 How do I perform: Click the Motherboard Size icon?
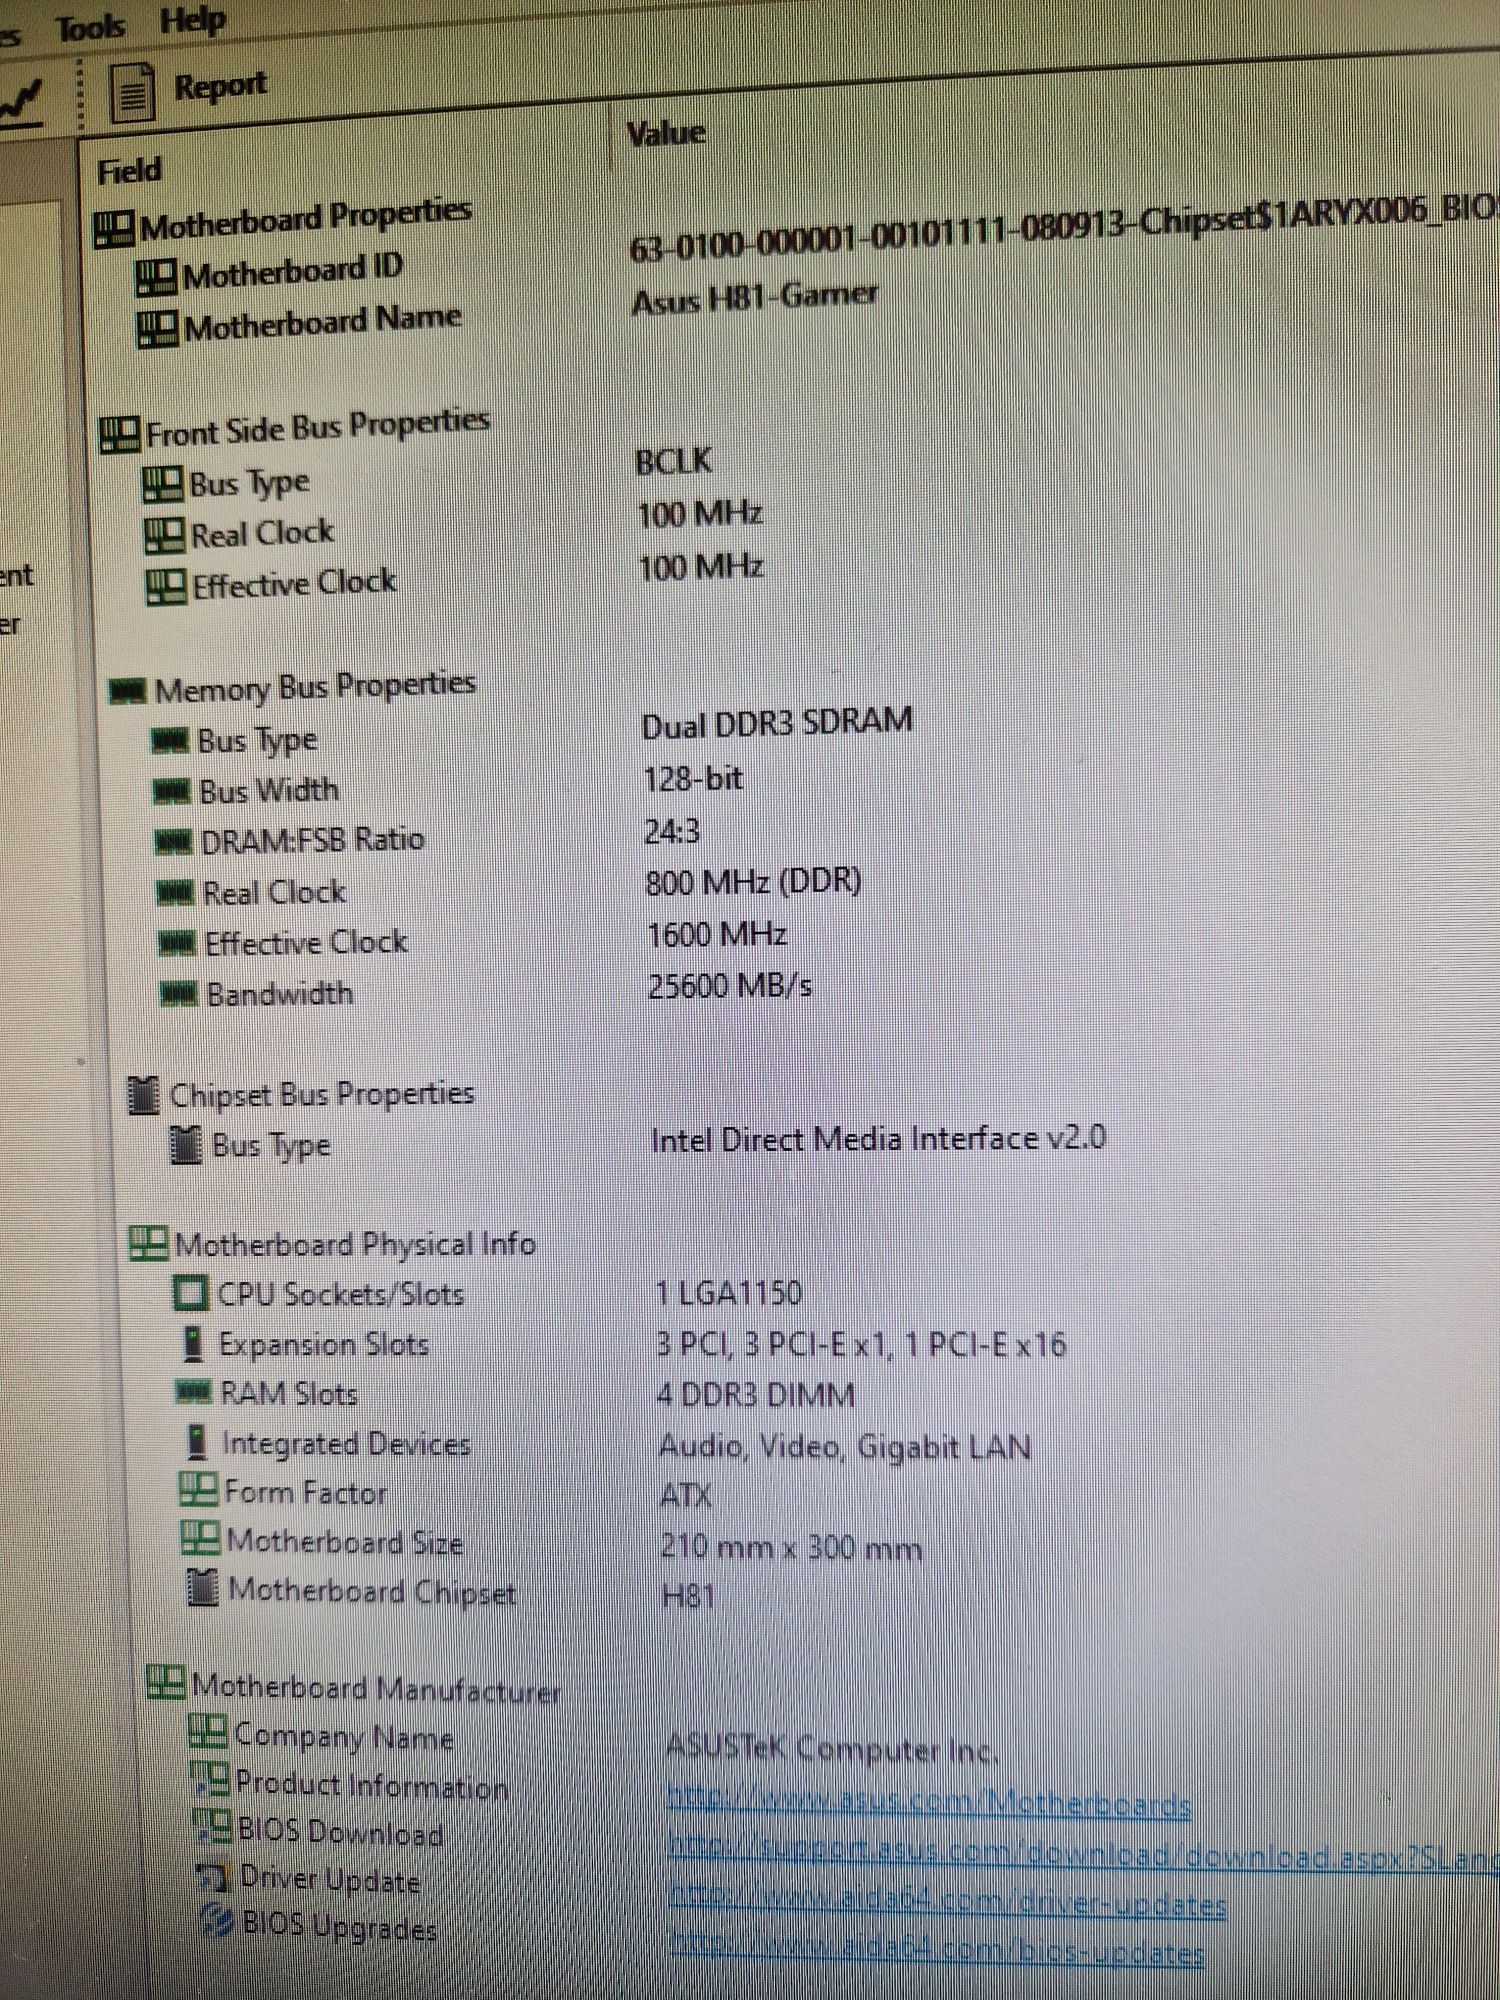click(x=200, y=1538)
